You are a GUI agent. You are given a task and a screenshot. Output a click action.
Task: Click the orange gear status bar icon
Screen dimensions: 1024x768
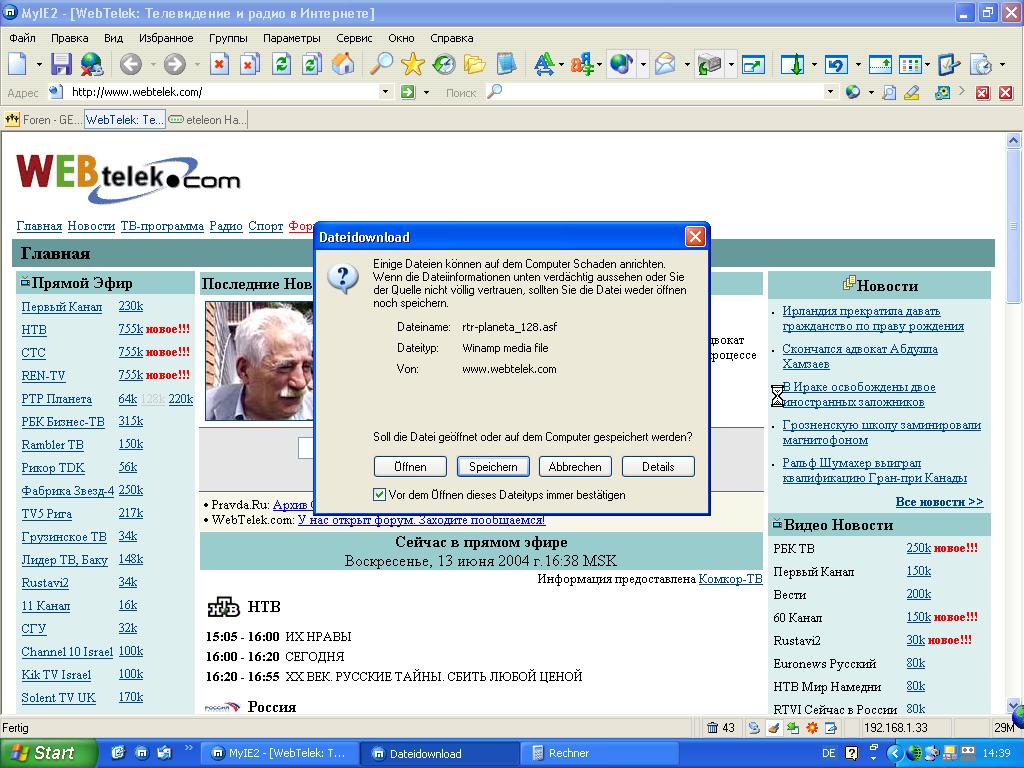tap(812, 728)
